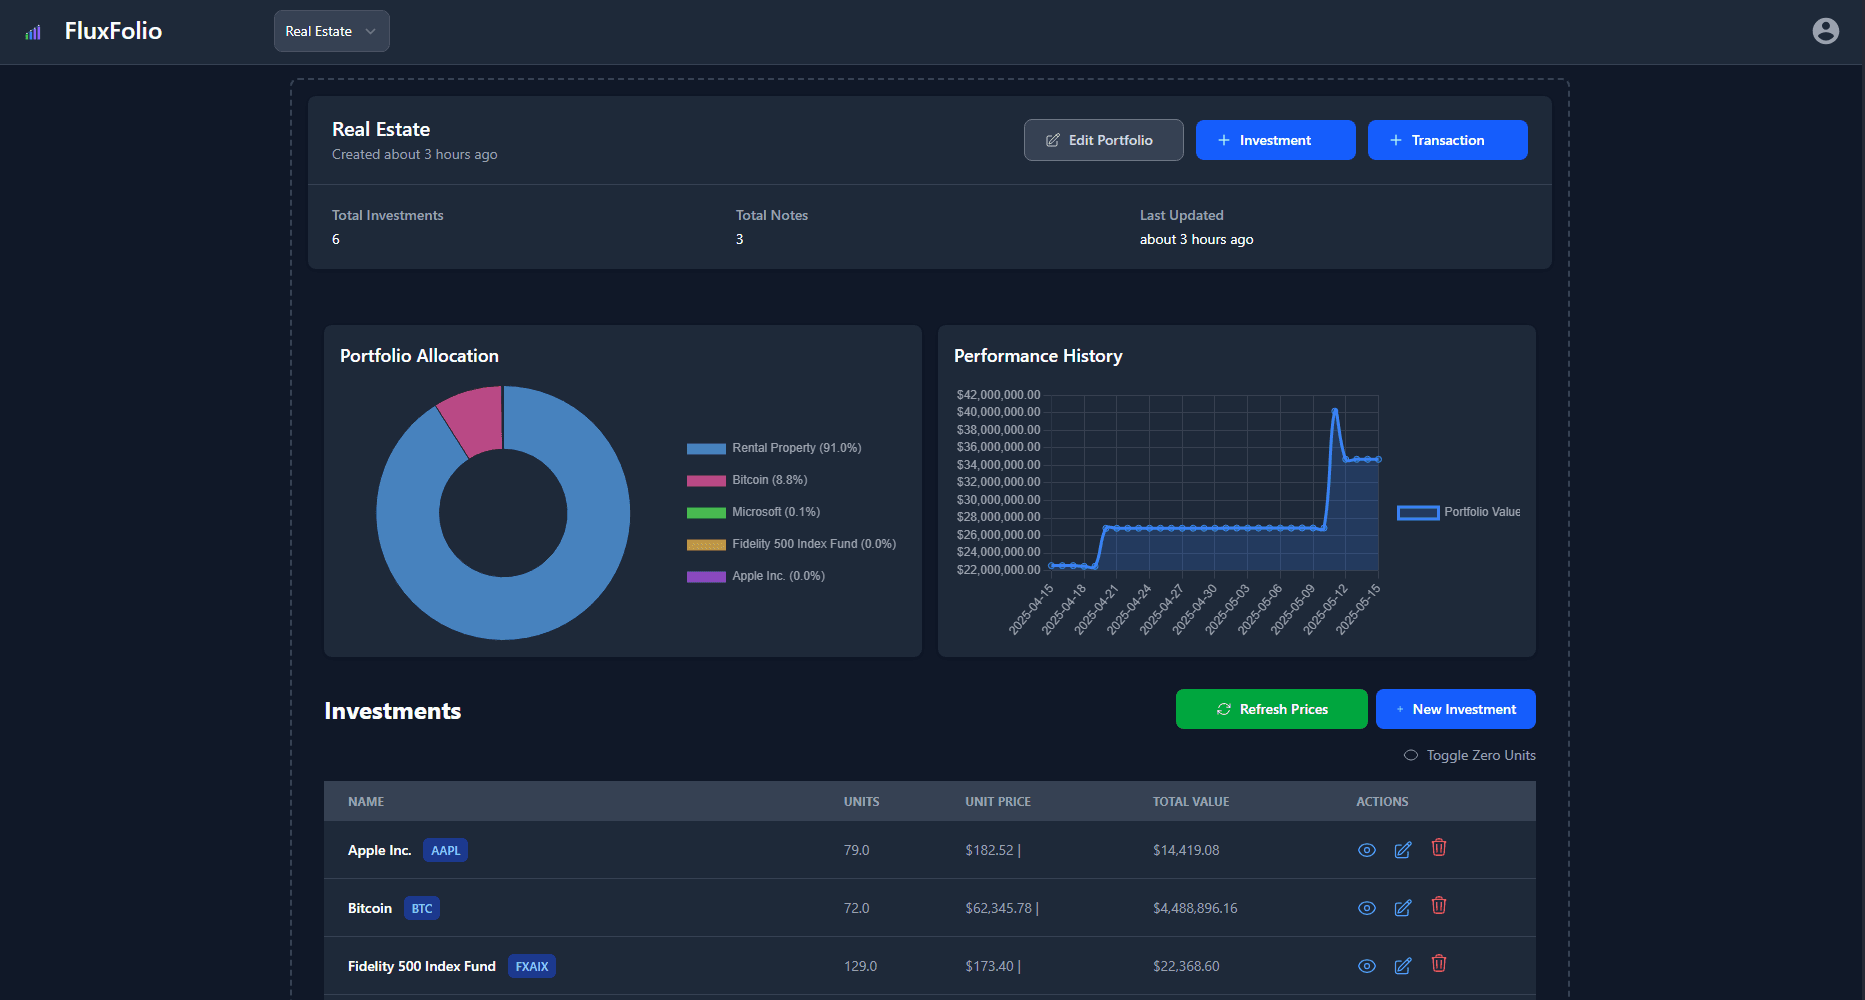The width and height of the screenshot is (1865, 1000).
Task: Enable the Toggle Zero Units option
Action: (x=1411, y=755)
